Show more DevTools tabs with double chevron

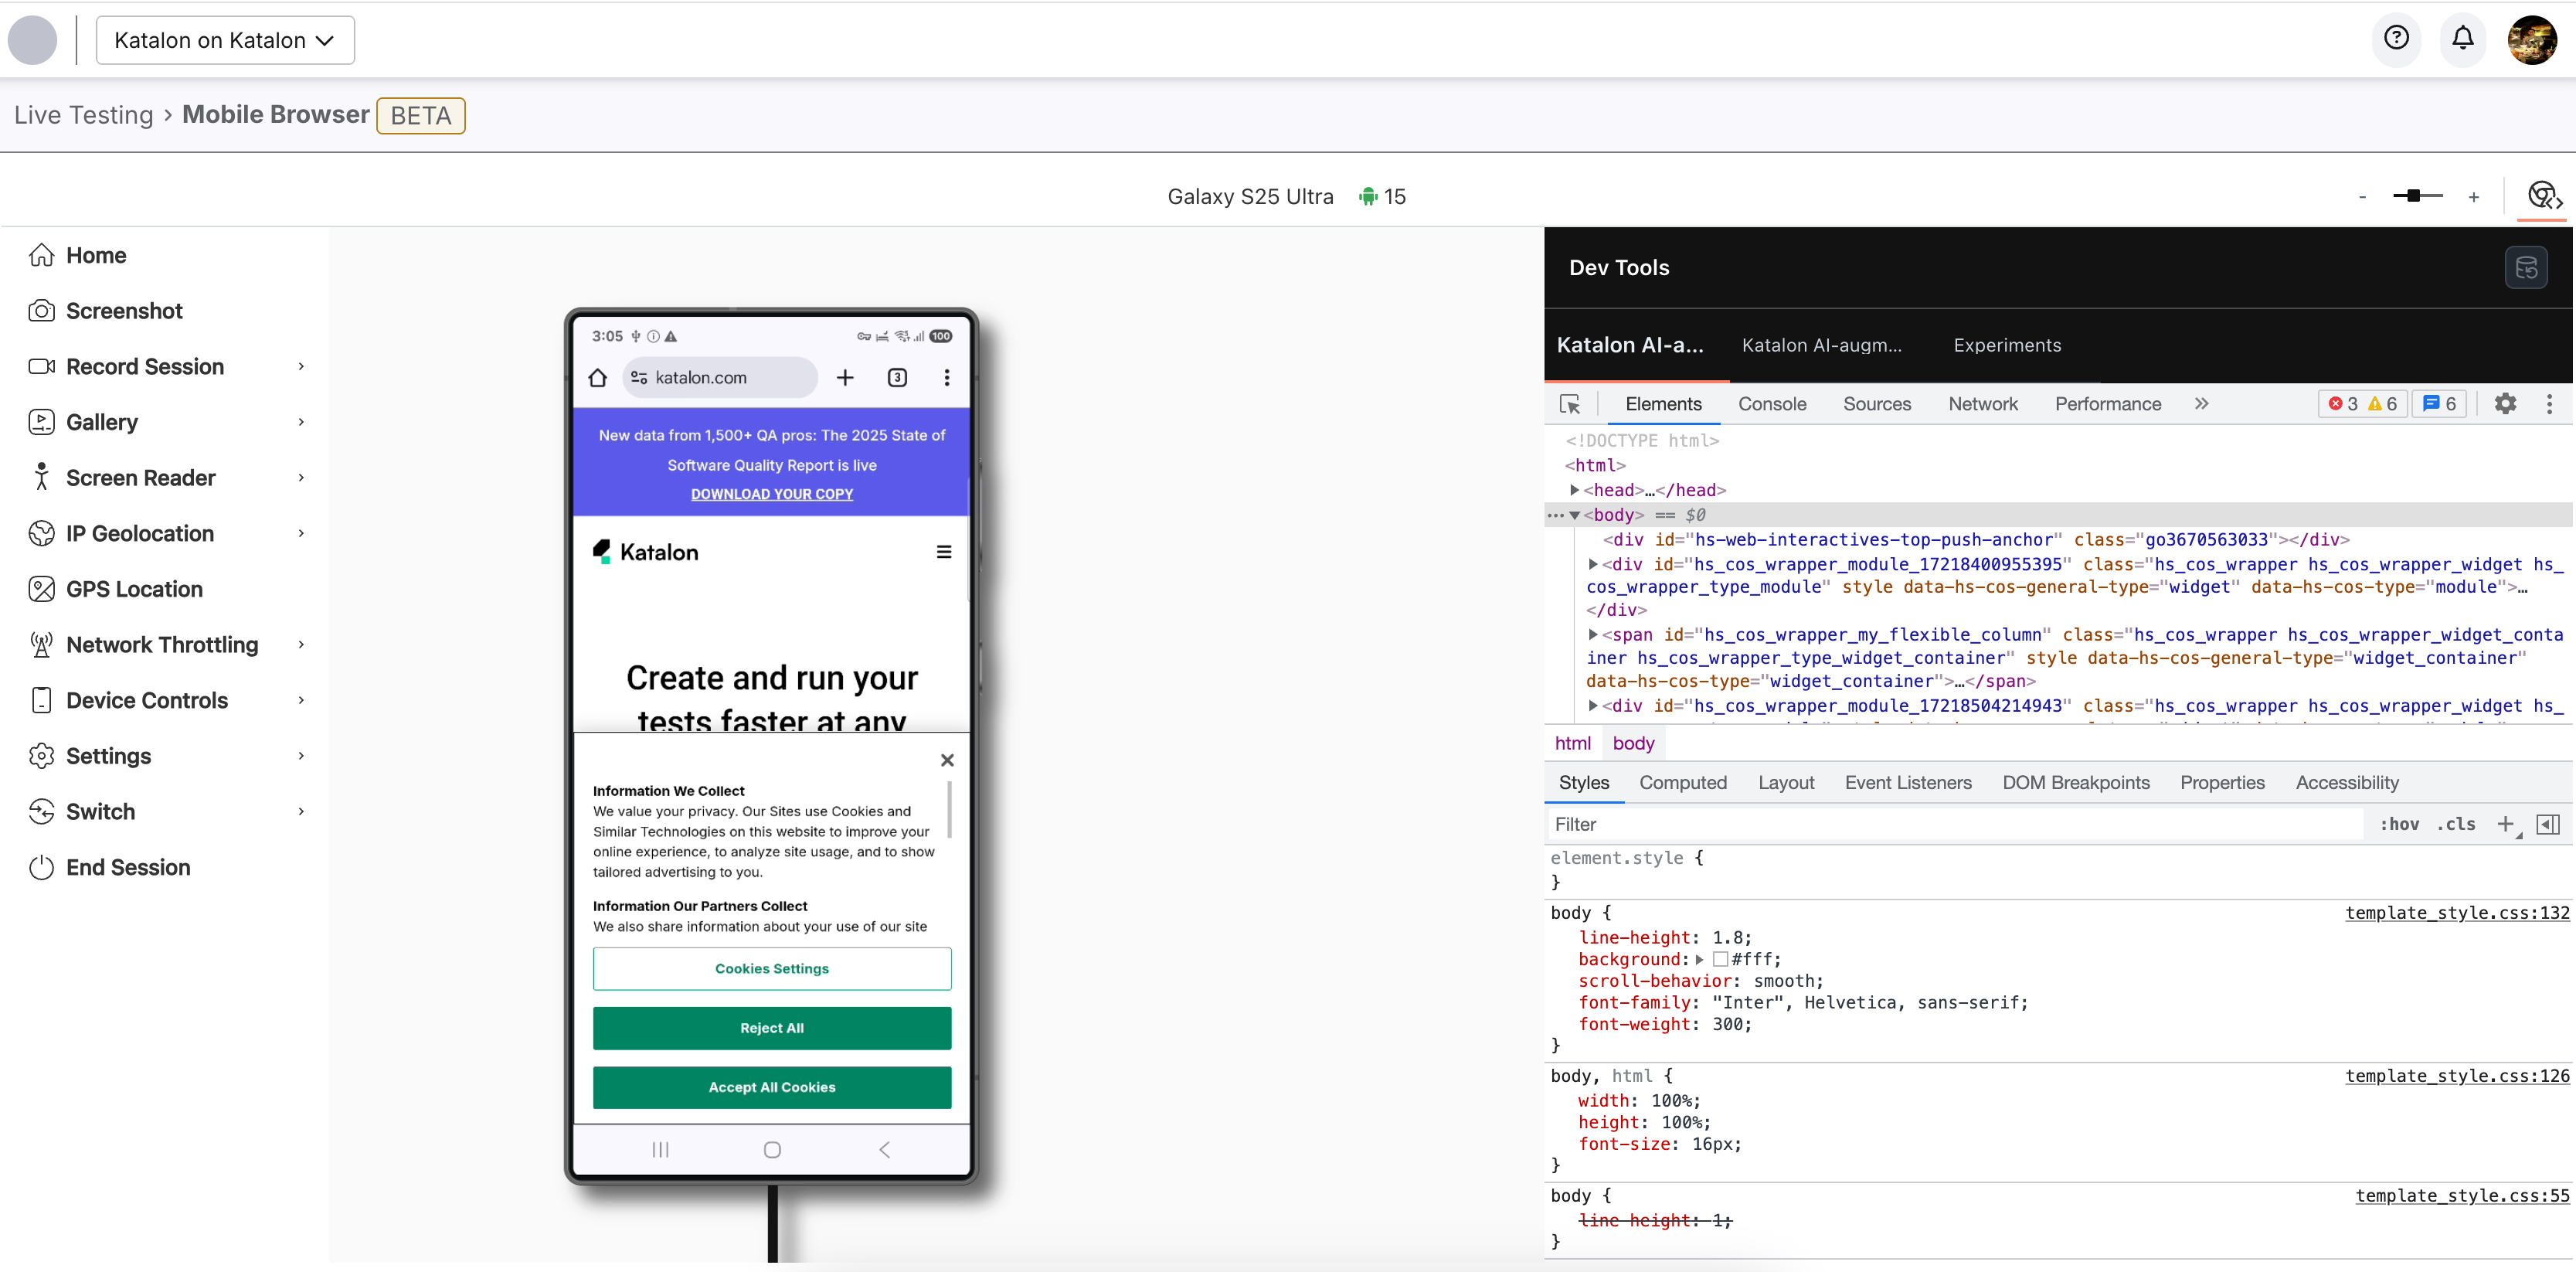[x=2201, y=404]
